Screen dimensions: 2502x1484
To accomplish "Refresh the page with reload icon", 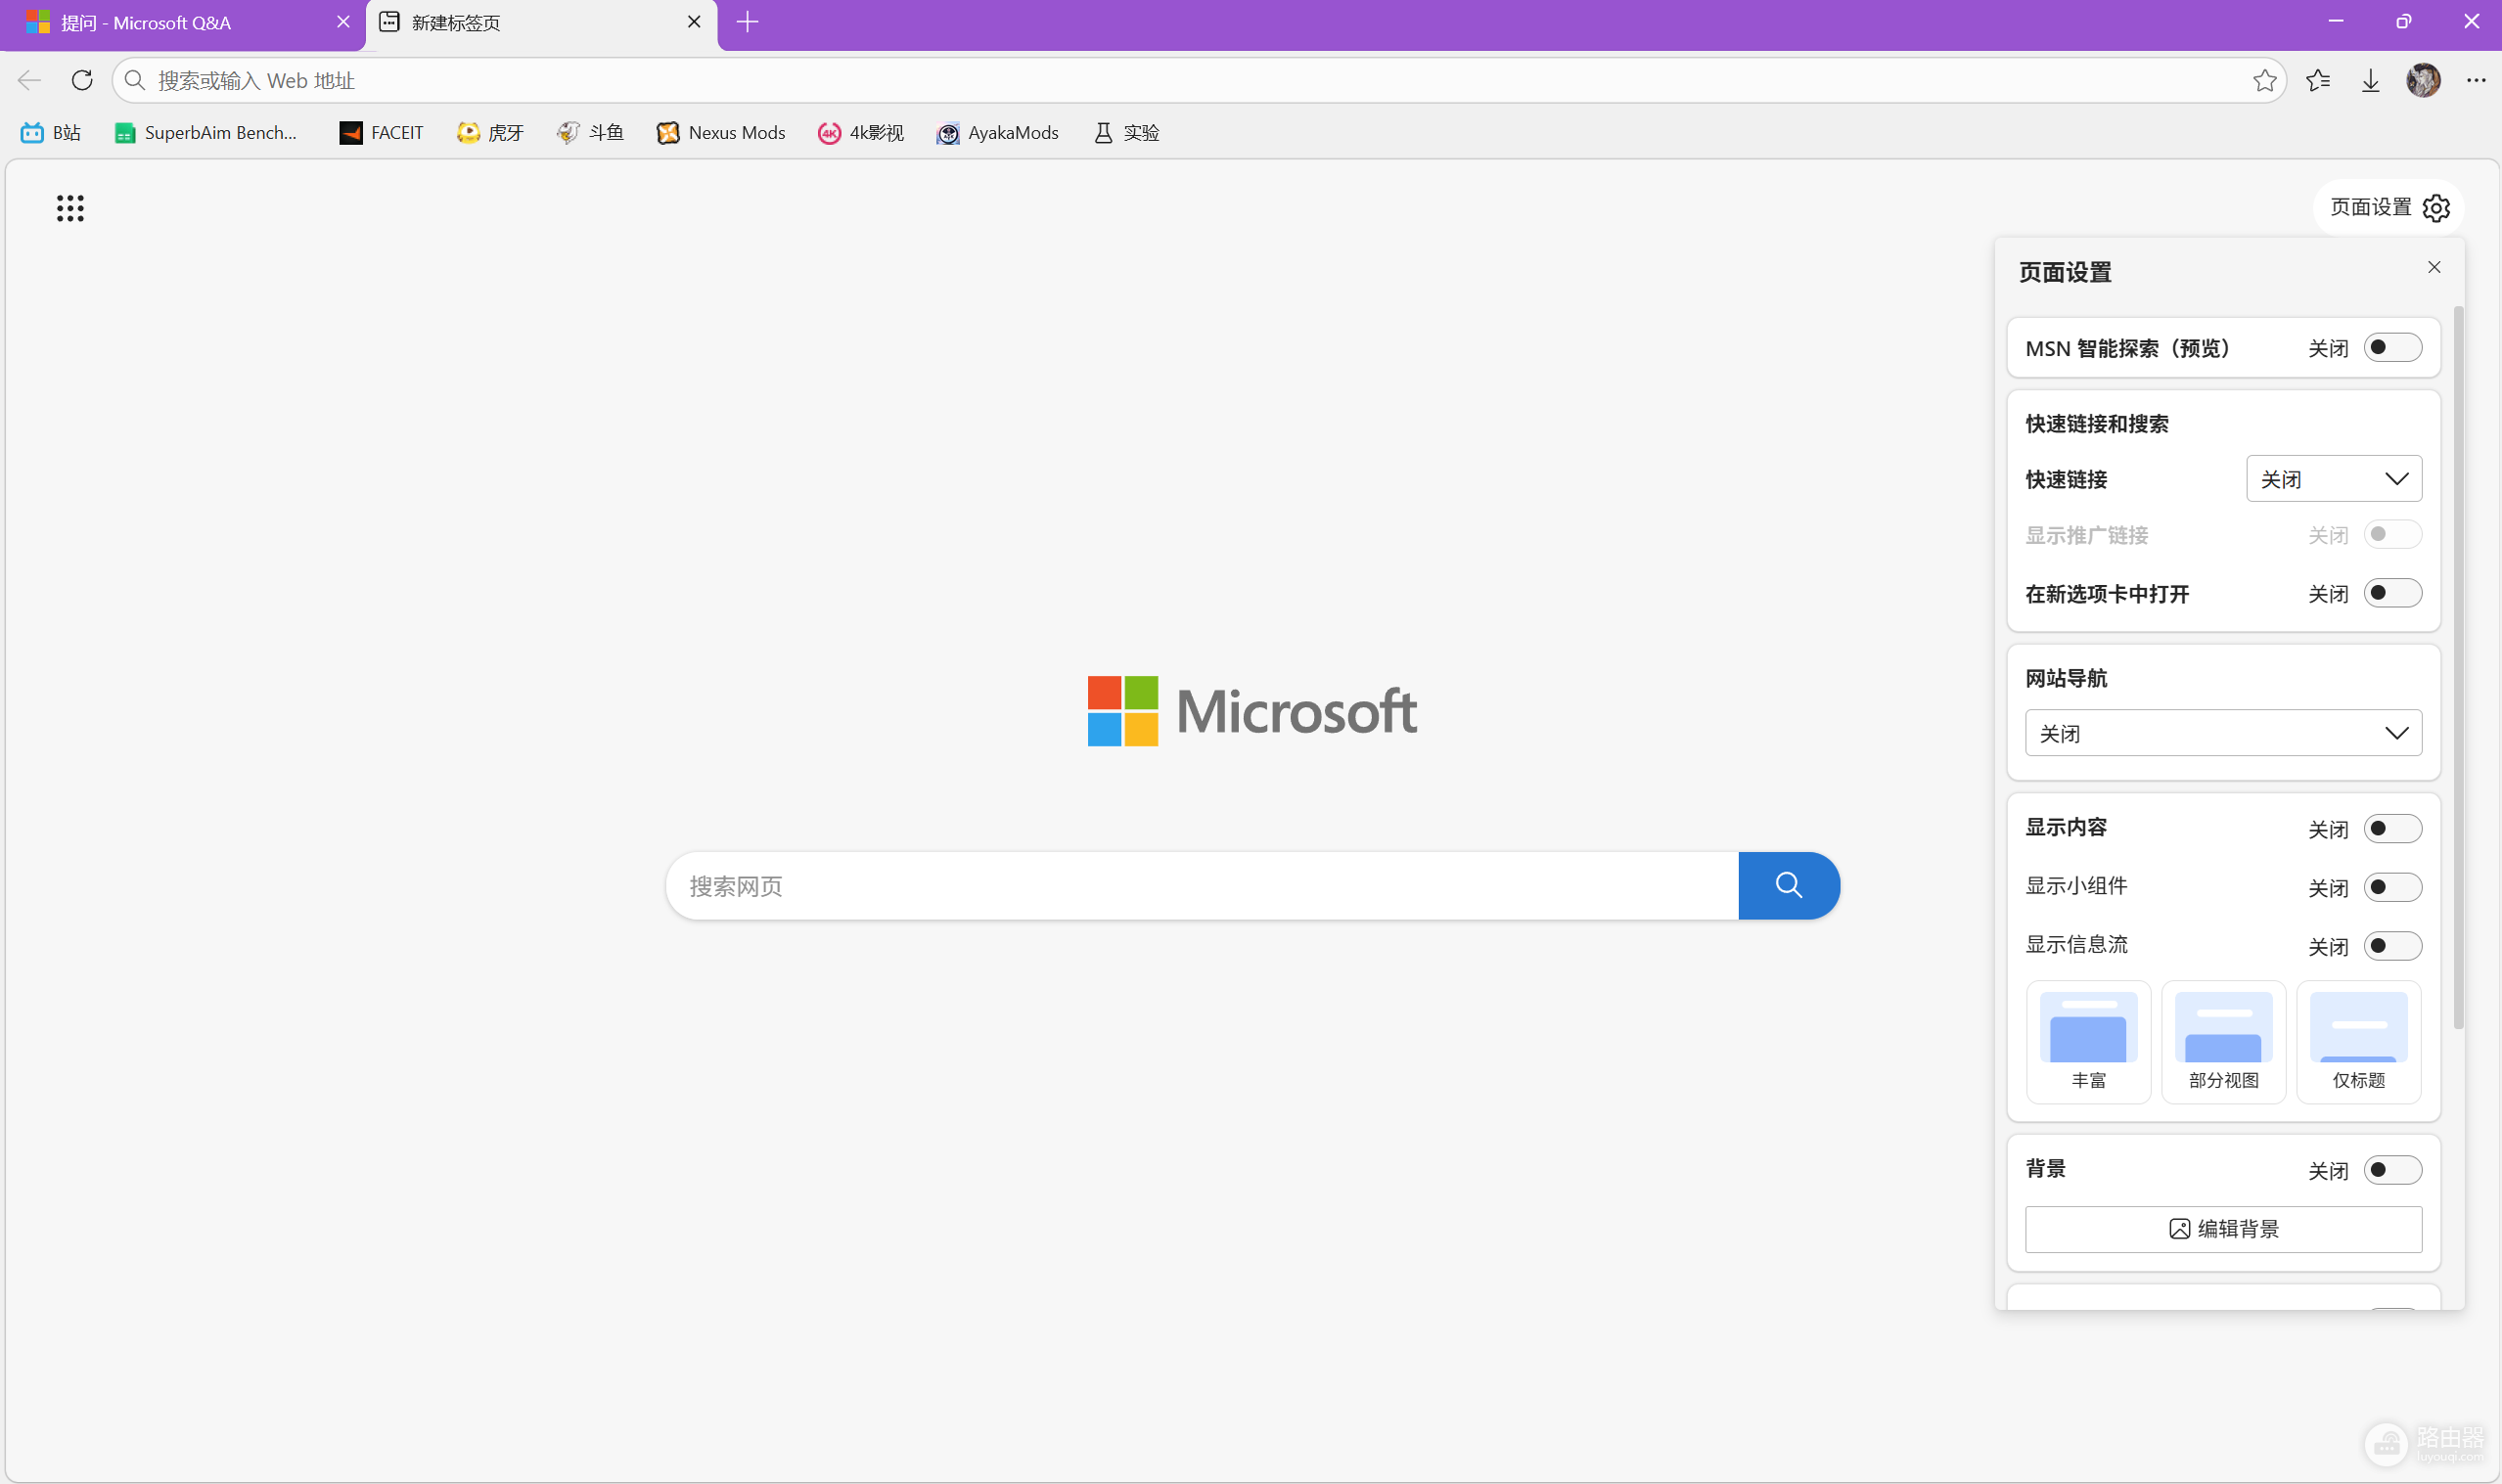I will 82,80.
